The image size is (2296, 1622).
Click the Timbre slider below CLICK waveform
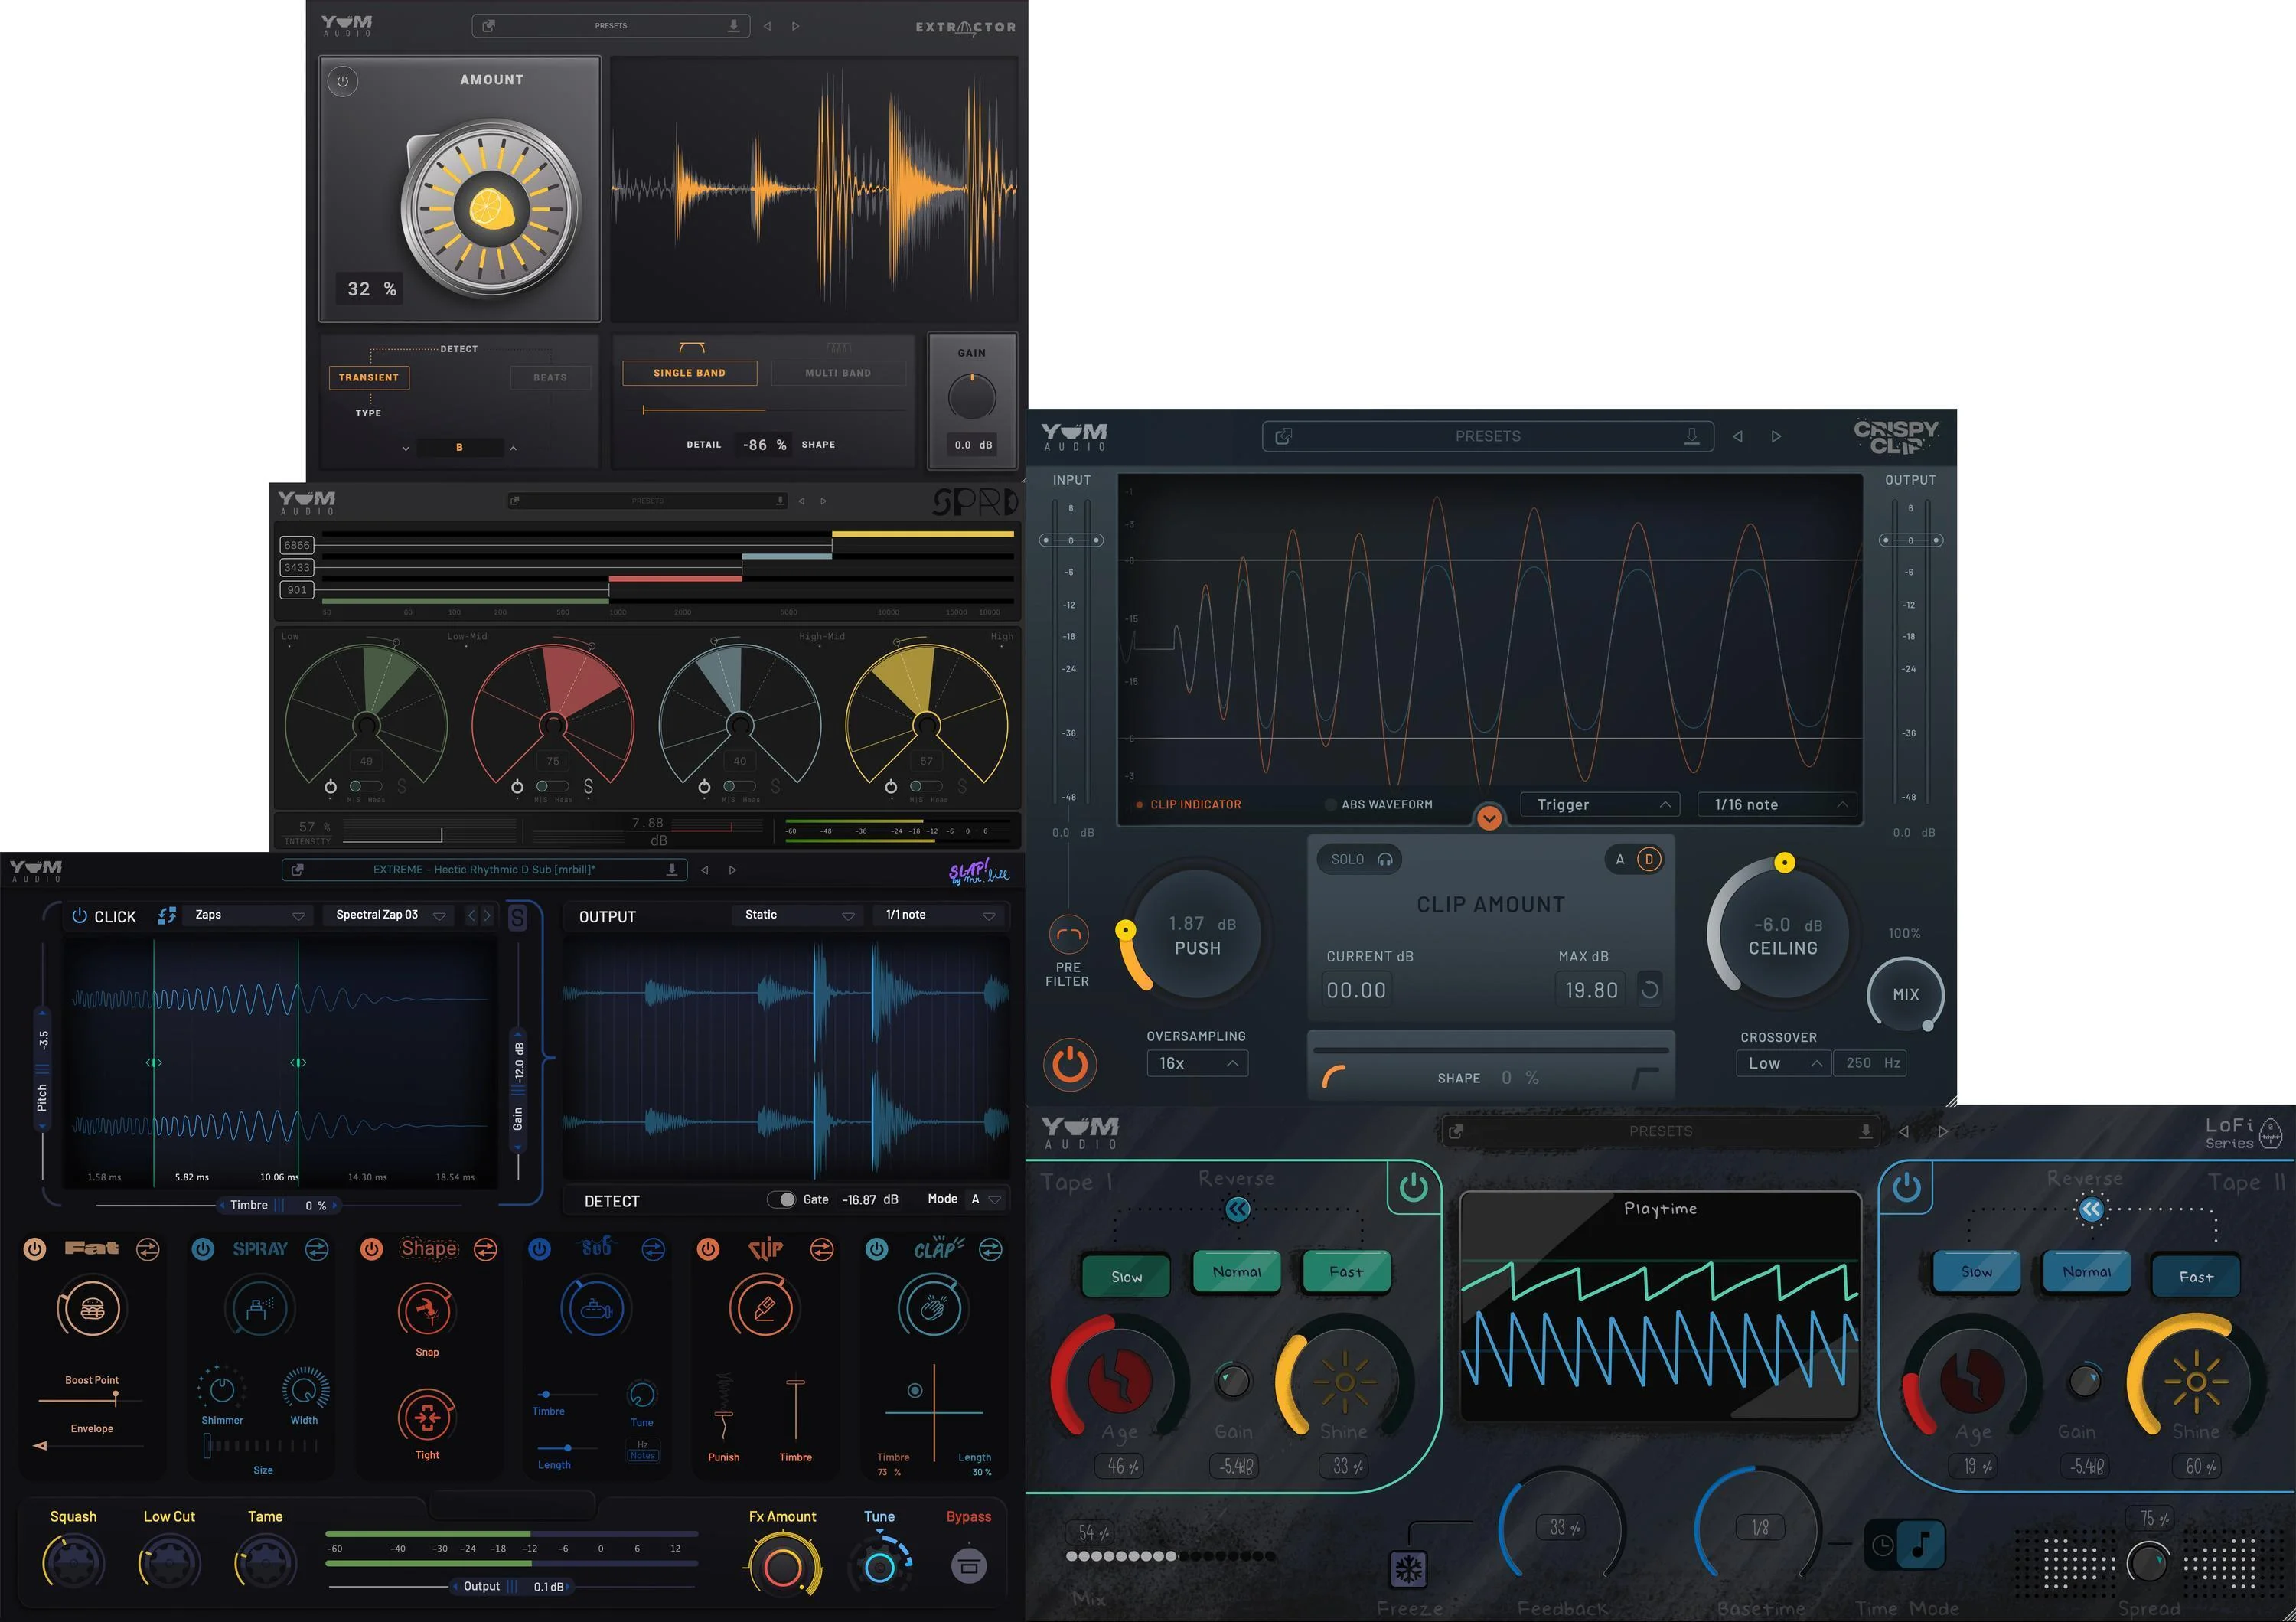tap(280, 1205)
